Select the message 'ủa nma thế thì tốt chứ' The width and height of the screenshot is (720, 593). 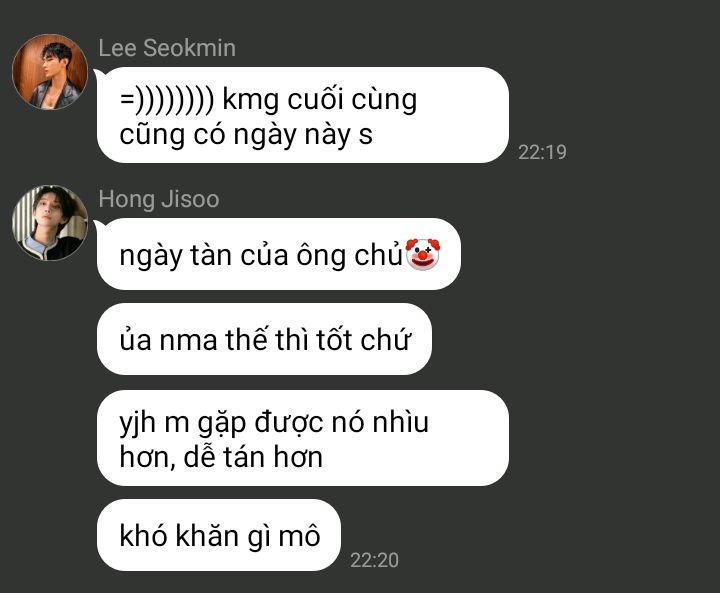click(264, 339)
